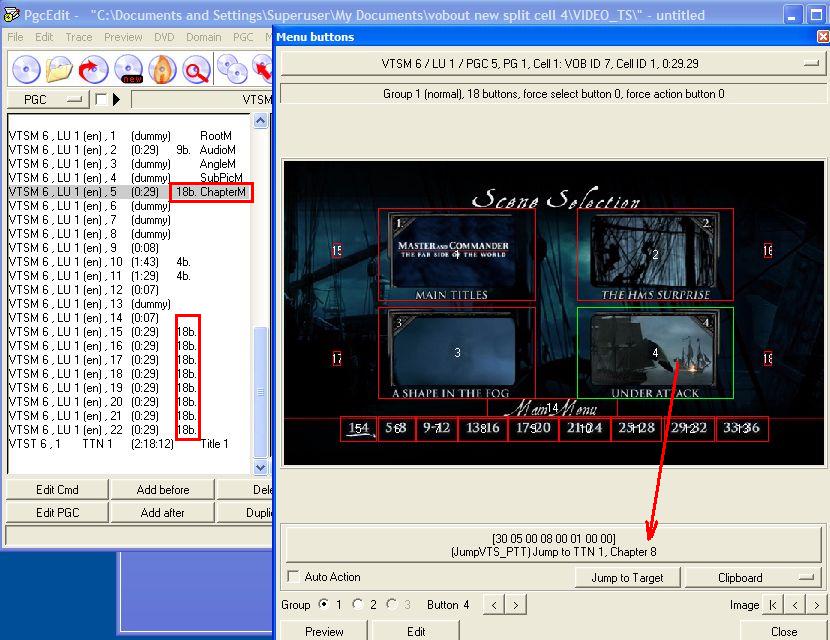
Task: Open the DVD menu
Action: pyautogui.click(x=164, y=37)
